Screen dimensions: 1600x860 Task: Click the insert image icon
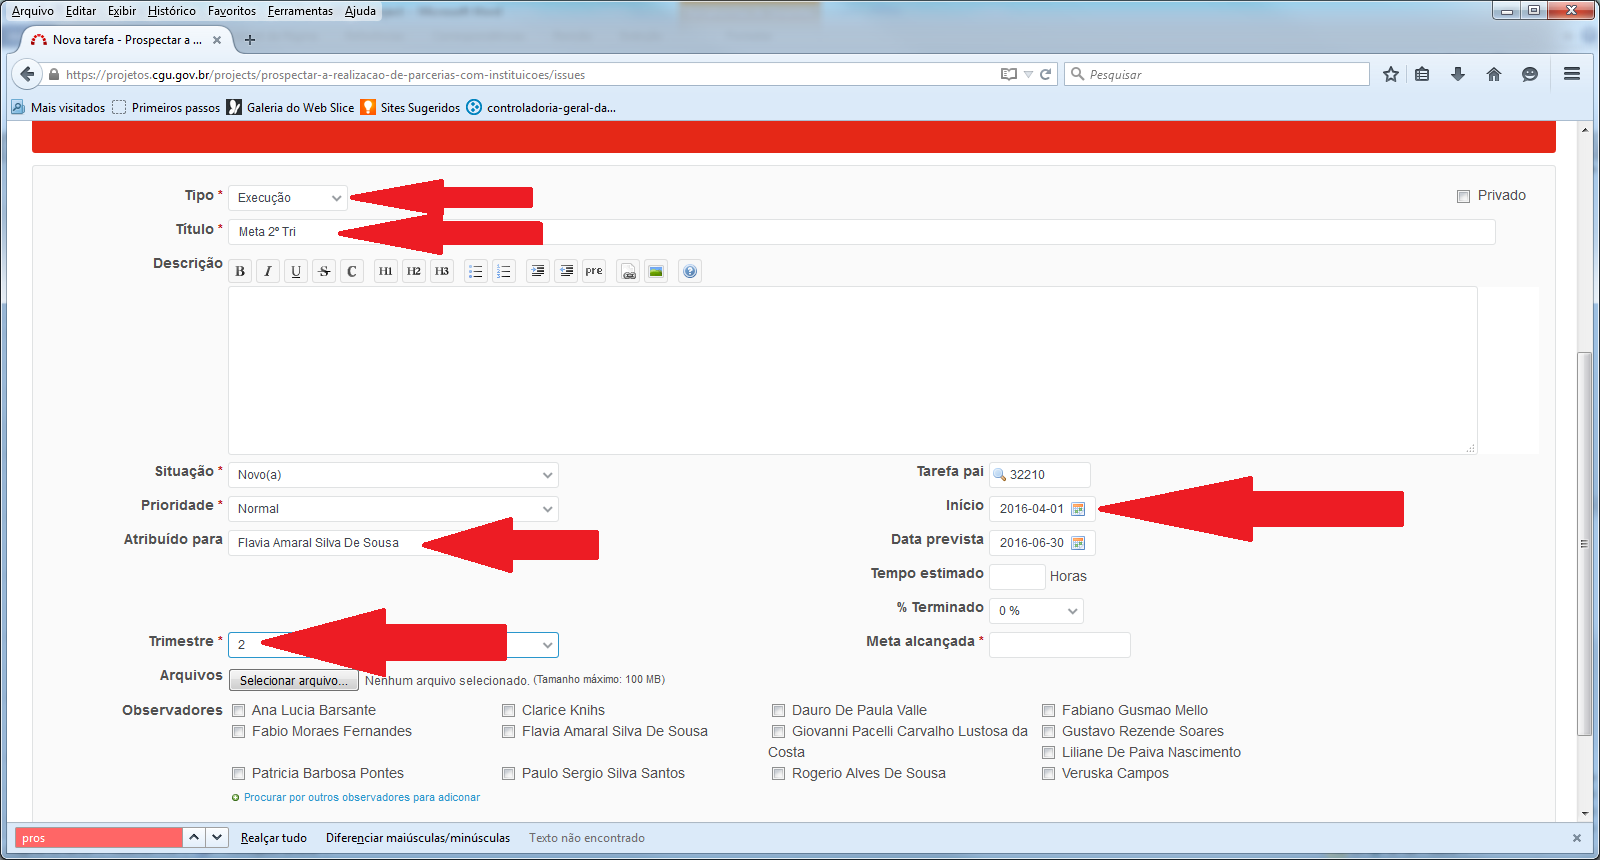coord(656,271)
